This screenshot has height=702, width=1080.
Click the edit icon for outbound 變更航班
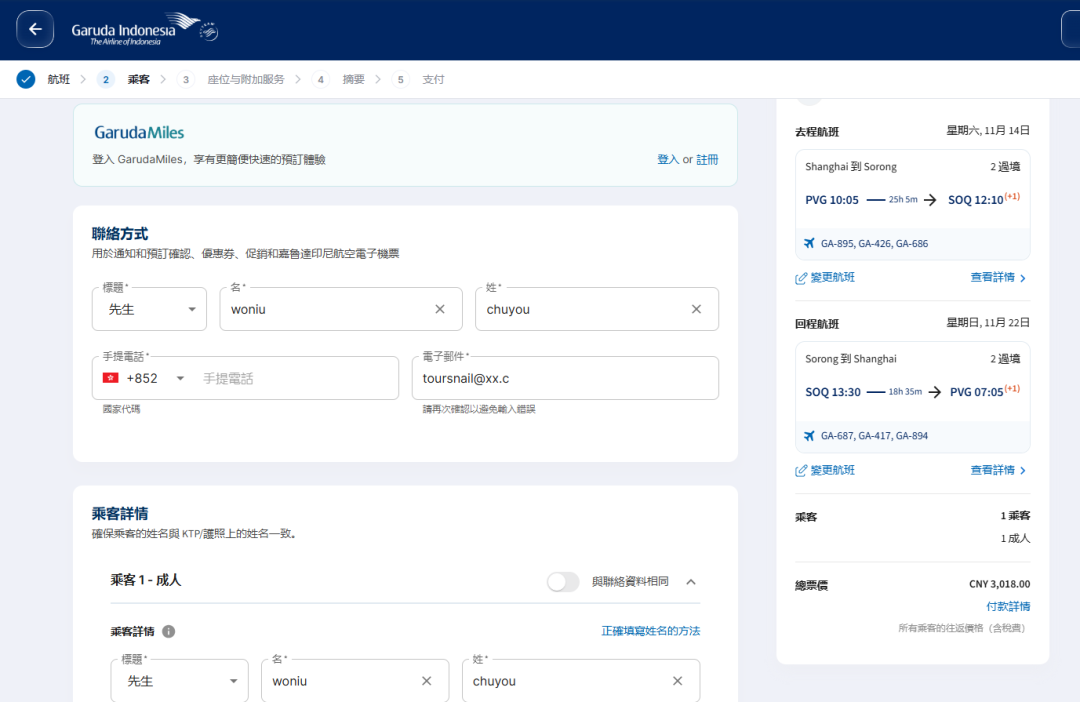coord(801,278)
